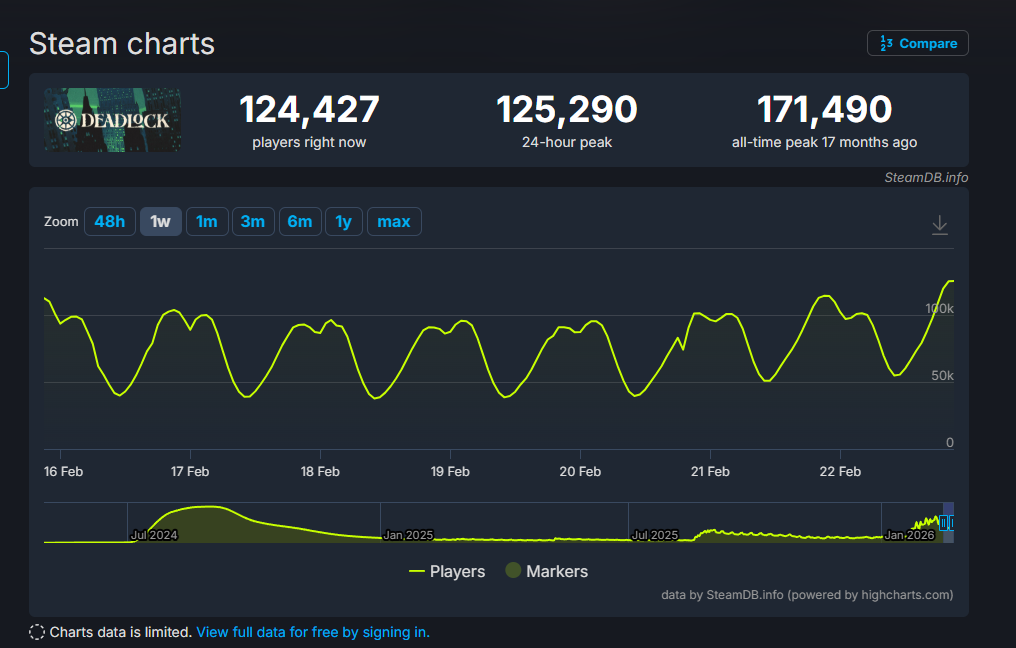This screenshot has height=648, width=1016.
Task: Select the 48h zoom range
Action: point(110,222)
